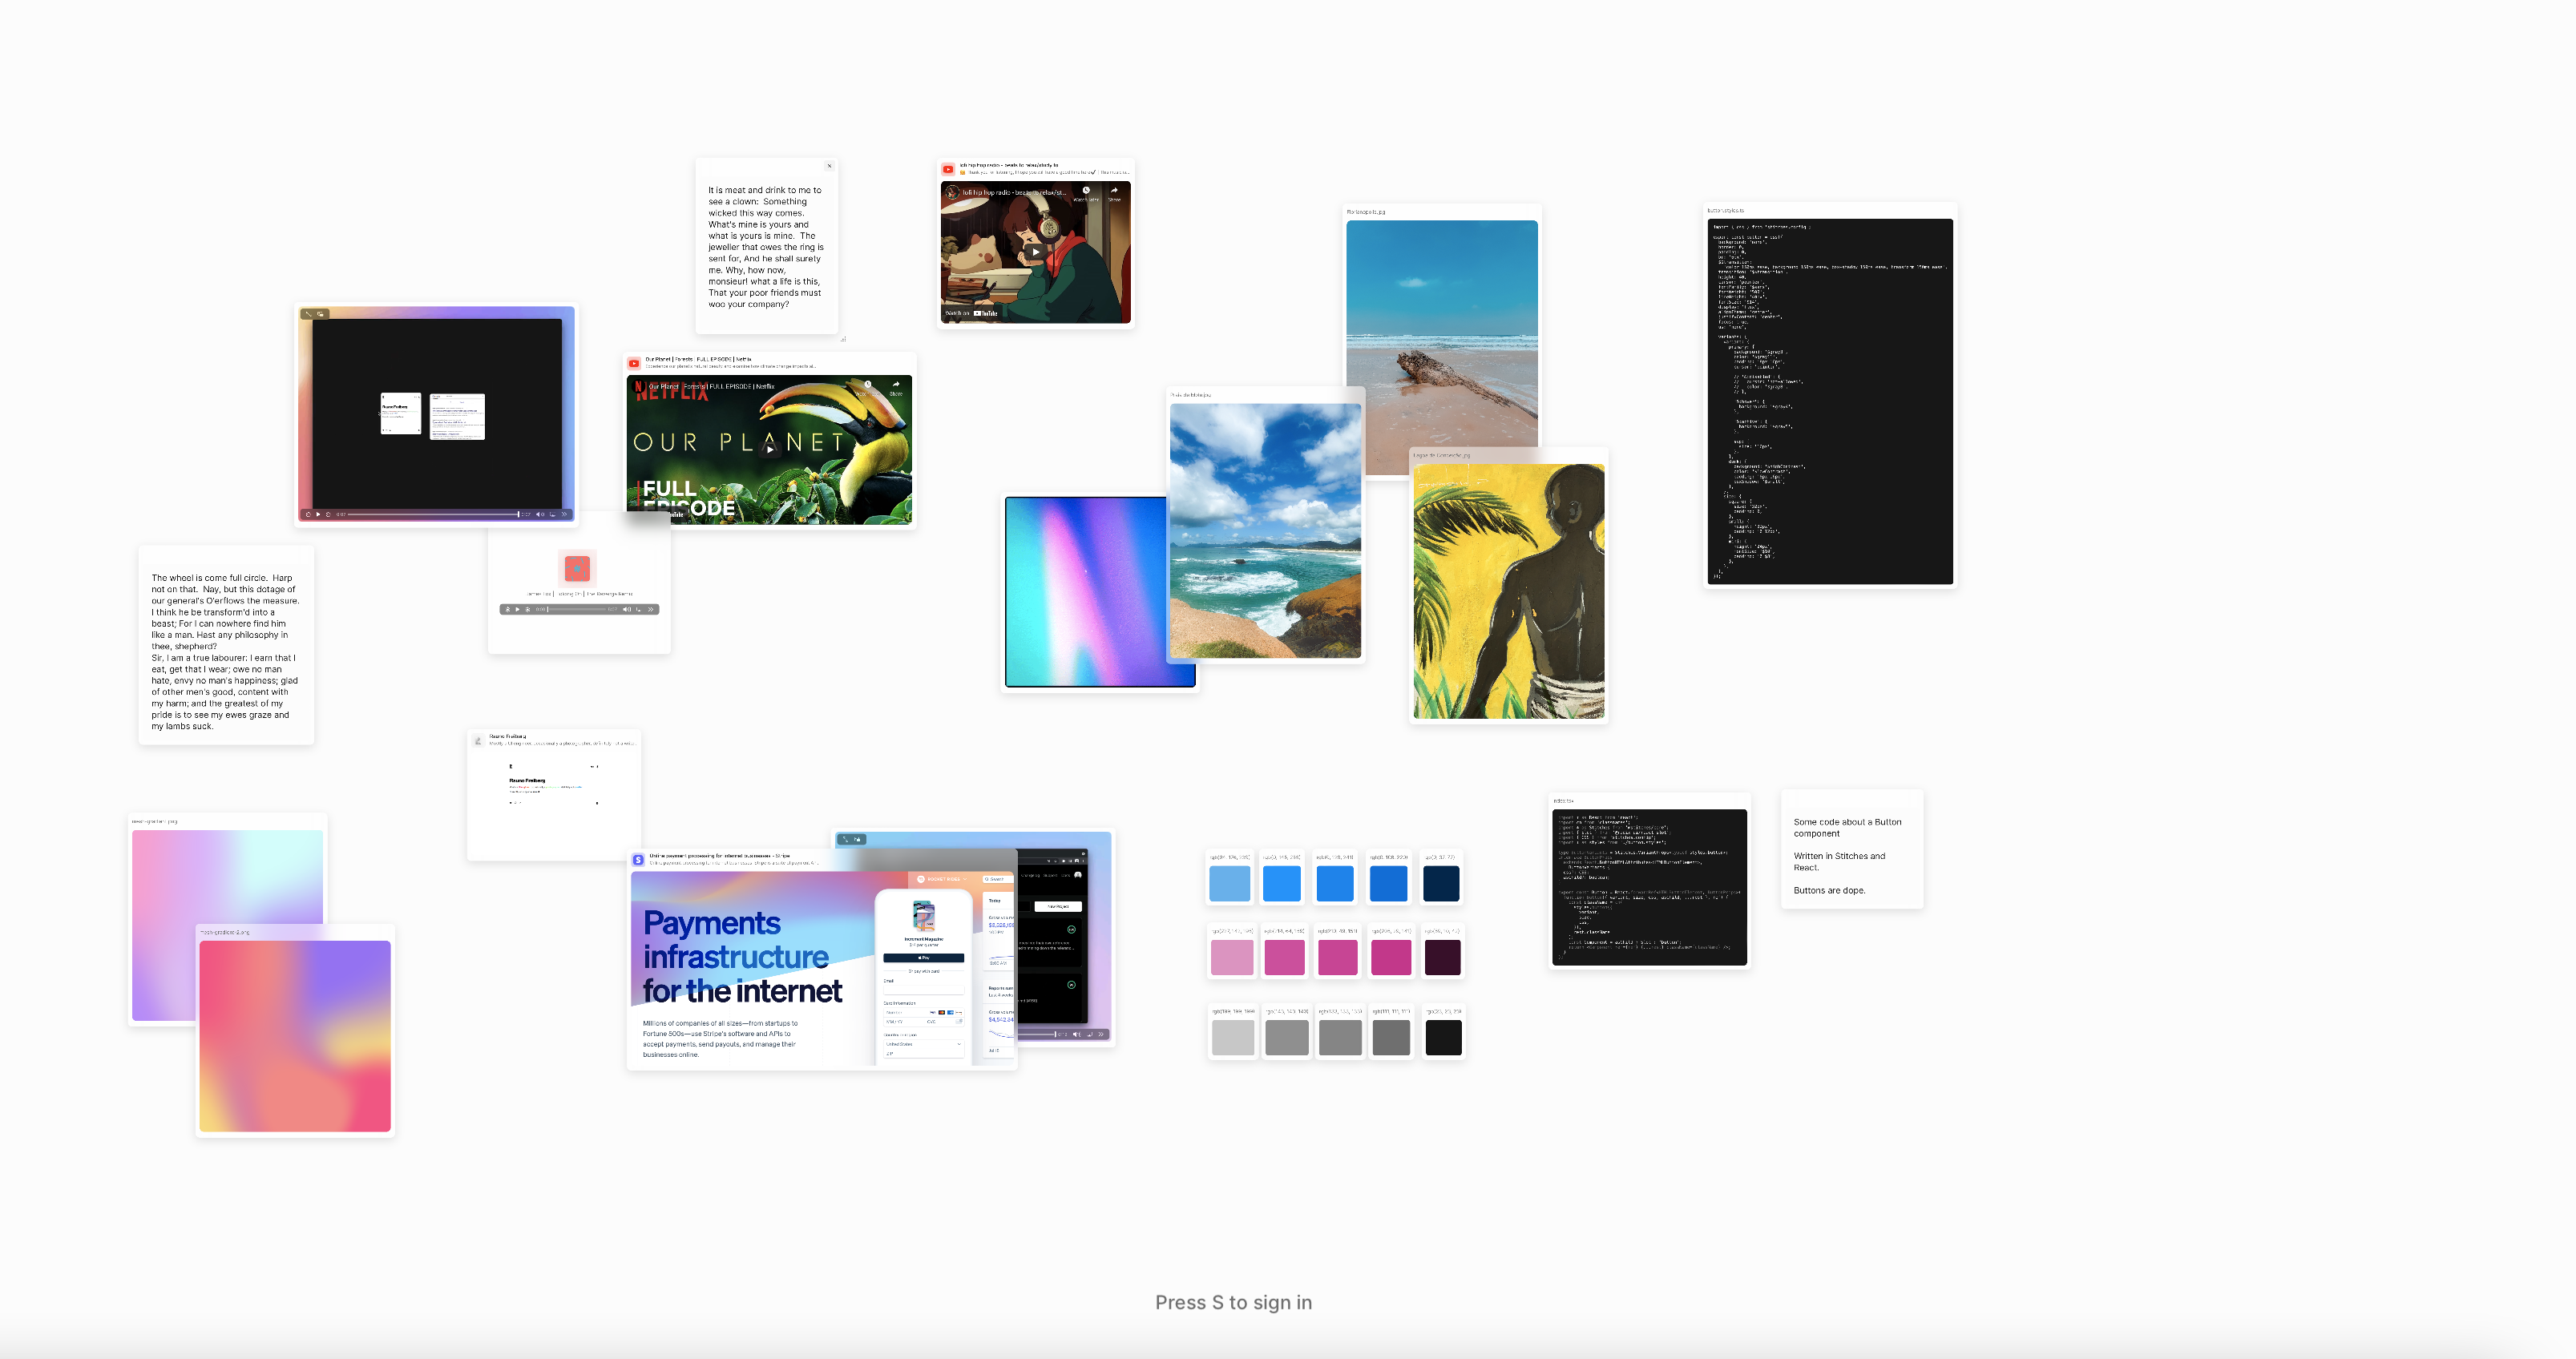Viewport: 2576px width, 1359px height.
Task: Play the Revenge Remix audio track
Action: click(x=517, y=609)
